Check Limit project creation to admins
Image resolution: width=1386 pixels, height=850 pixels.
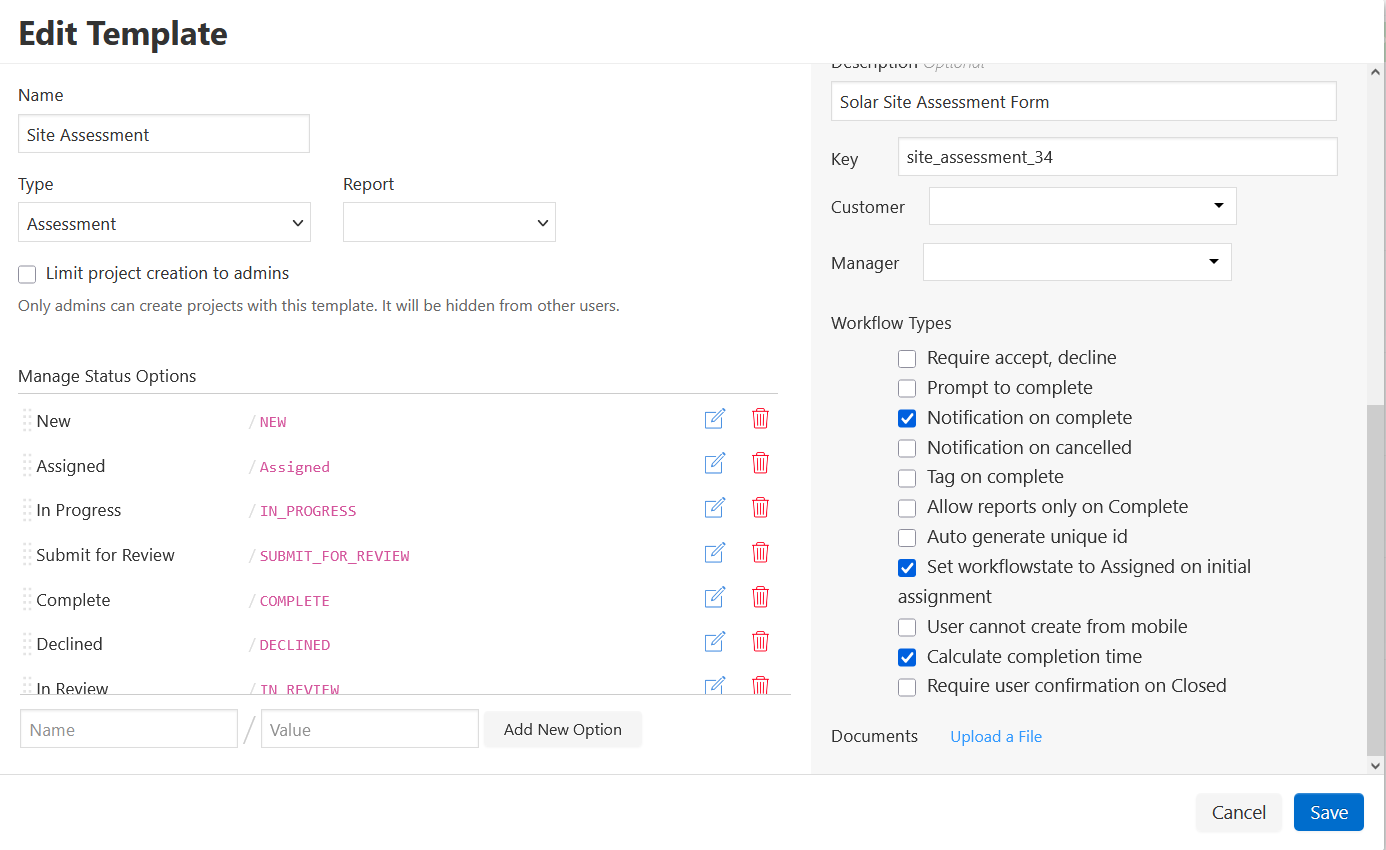coord(27,274)
